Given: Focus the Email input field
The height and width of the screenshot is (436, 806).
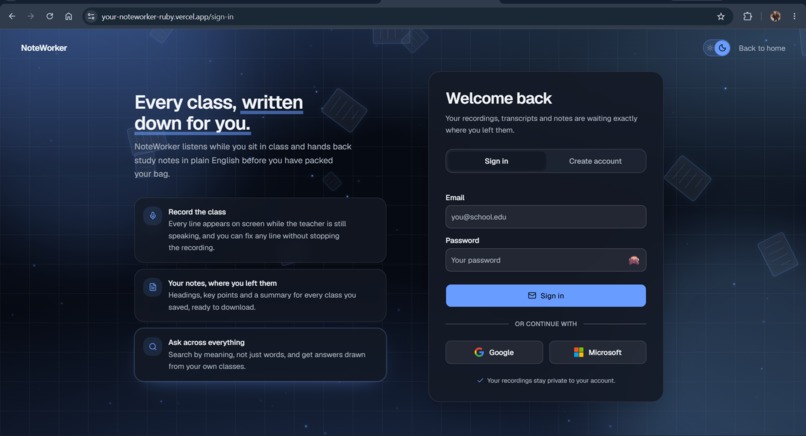Looking at the screenshot, I should click(x=546, y=217).
